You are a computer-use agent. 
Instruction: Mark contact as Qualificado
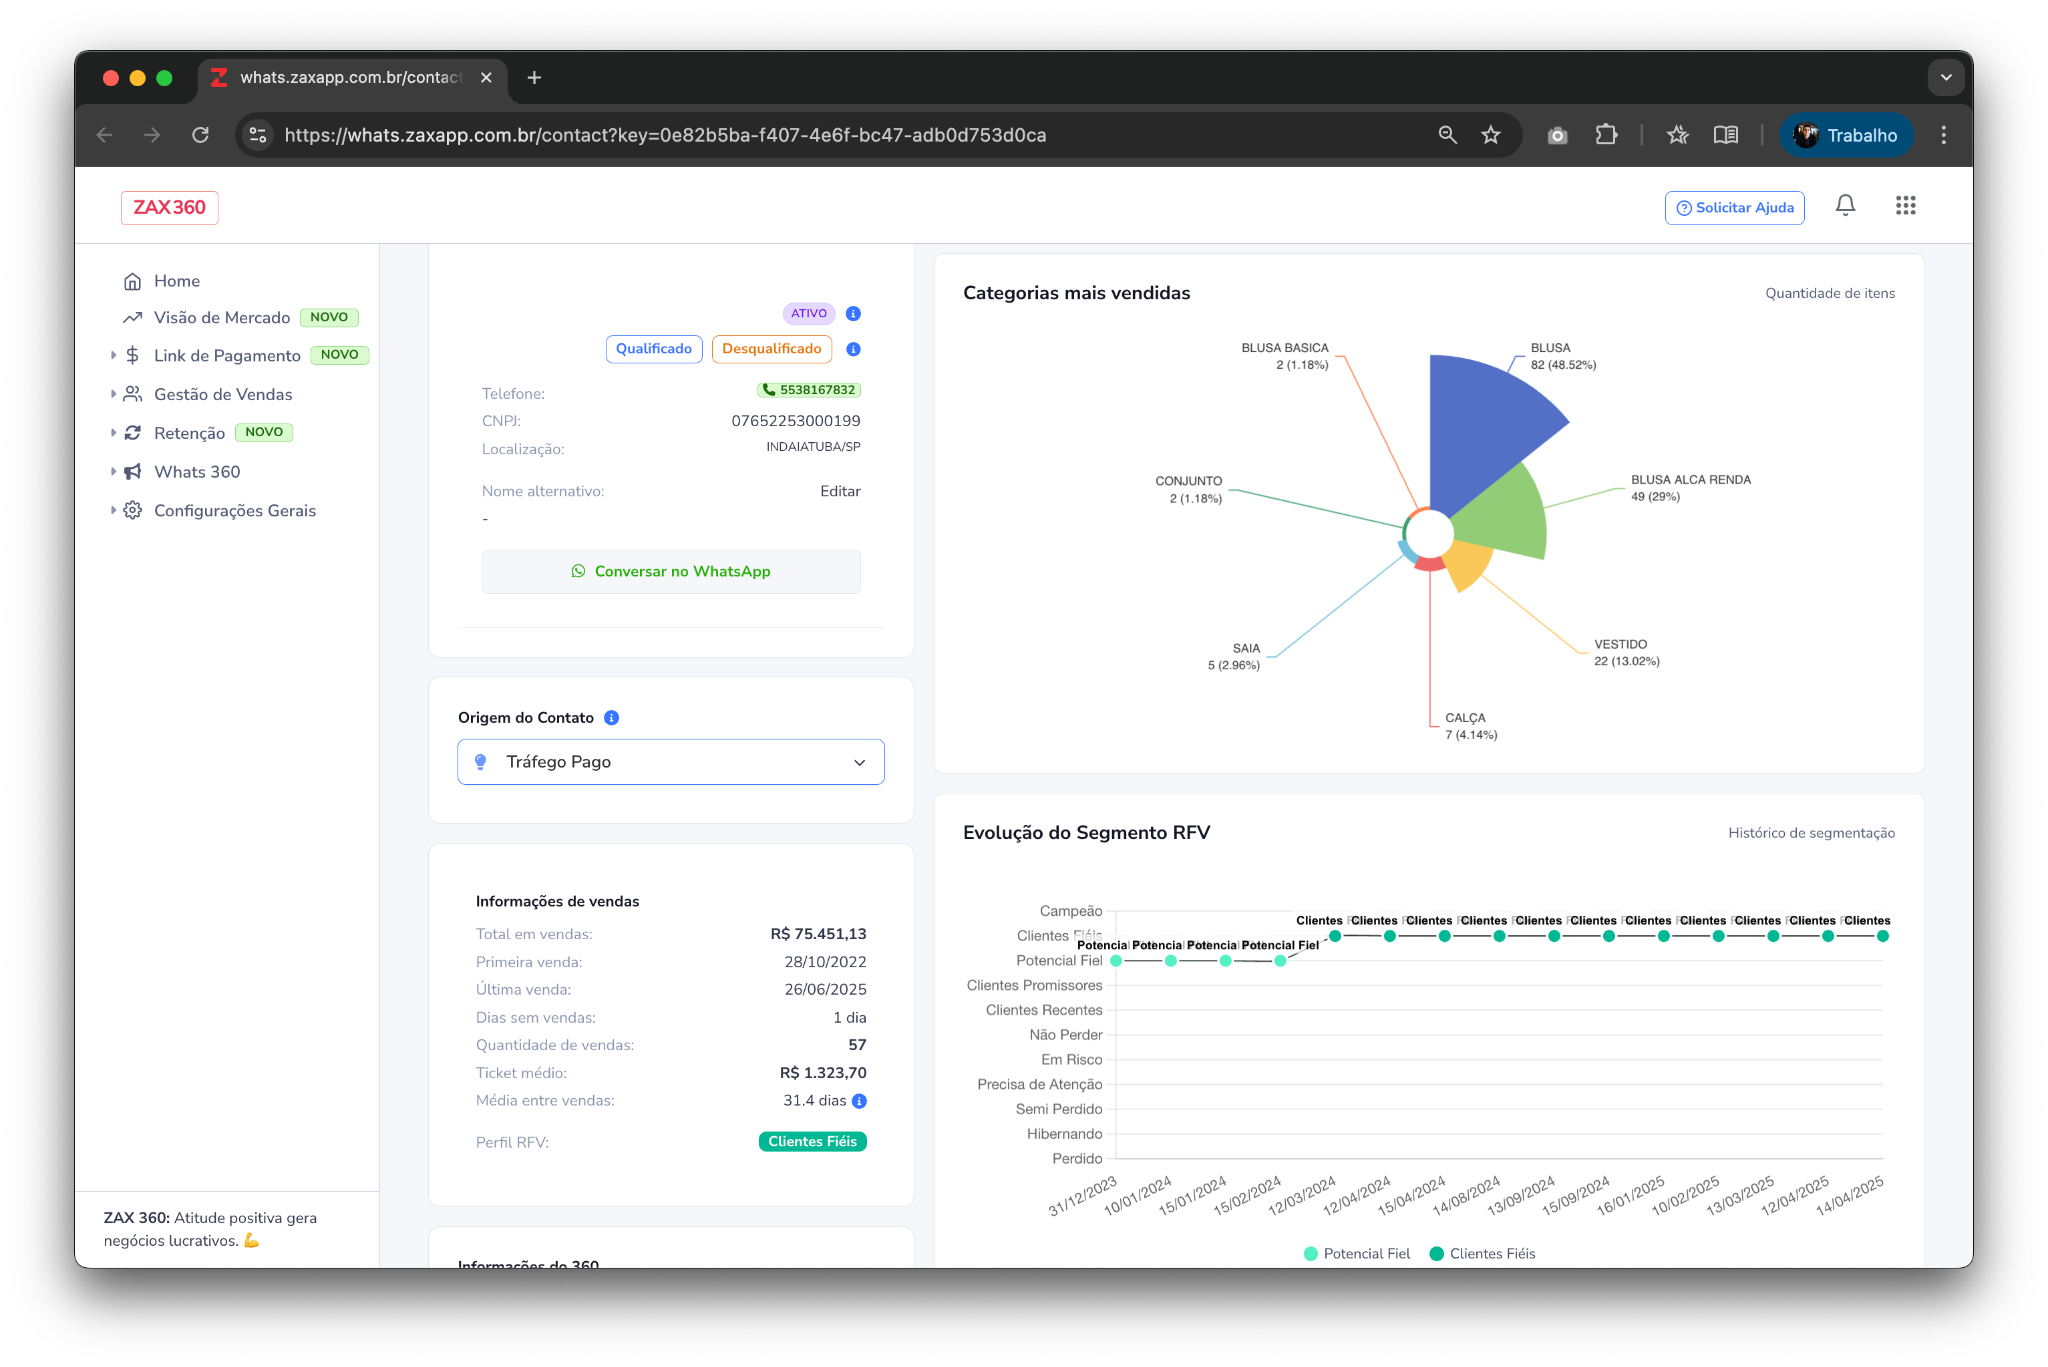[x=653, y=349]
